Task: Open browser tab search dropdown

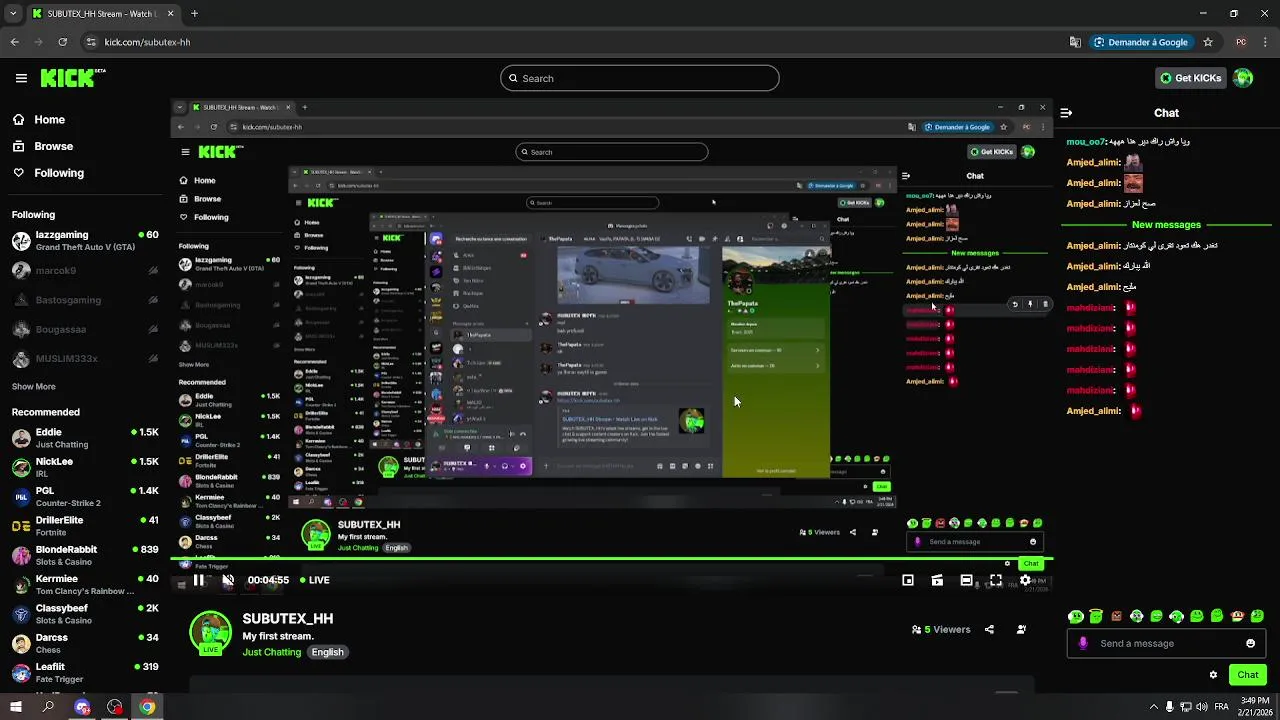Action: [x=13, y=14]
